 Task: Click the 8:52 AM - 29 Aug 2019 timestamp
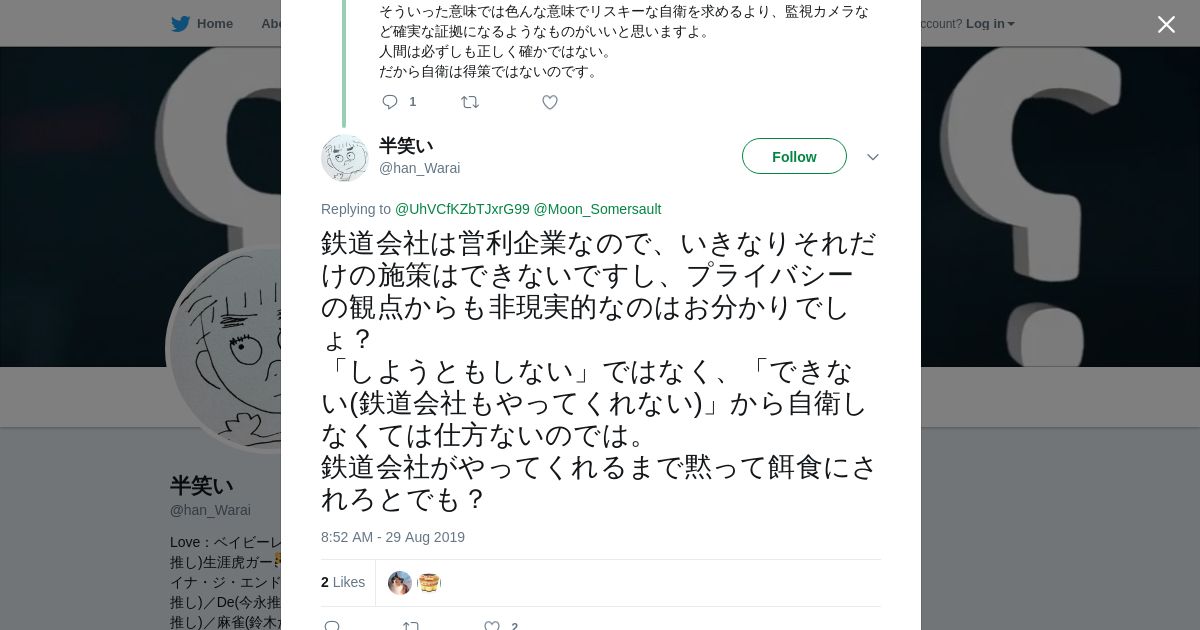click(393, 537)
